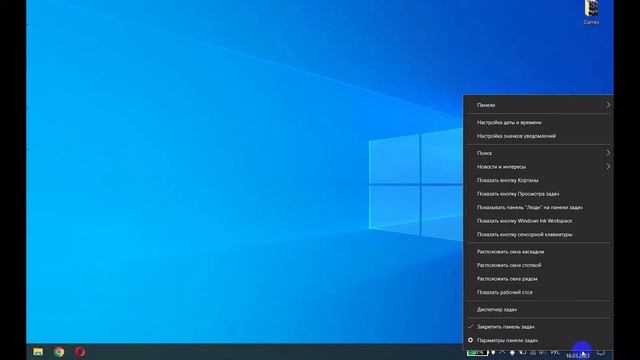Viewport: 640px width, 360px height.
Task: Select Расположить окна каскадом
Action: click(538, 252)
